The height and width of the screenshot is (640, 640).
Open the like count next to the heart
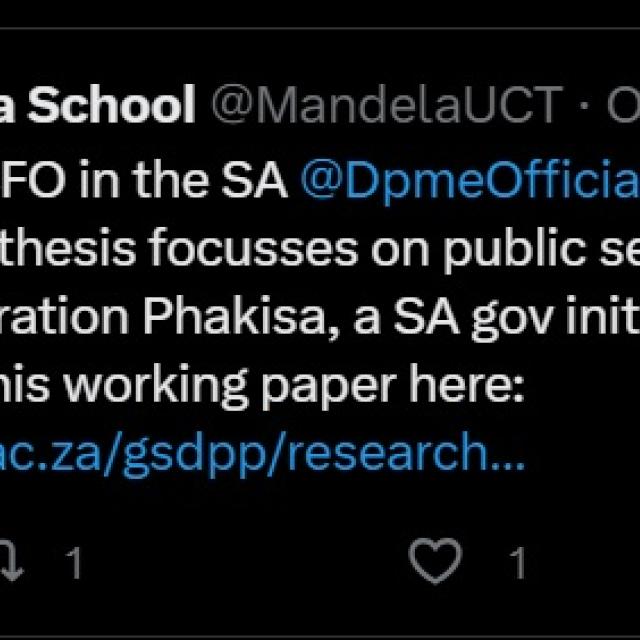click(518, 563)
